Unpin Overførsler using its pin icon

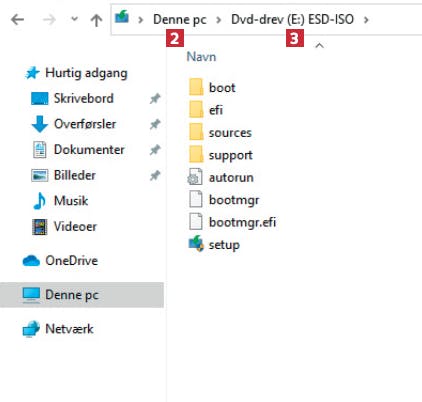click(x=155, y=124)
